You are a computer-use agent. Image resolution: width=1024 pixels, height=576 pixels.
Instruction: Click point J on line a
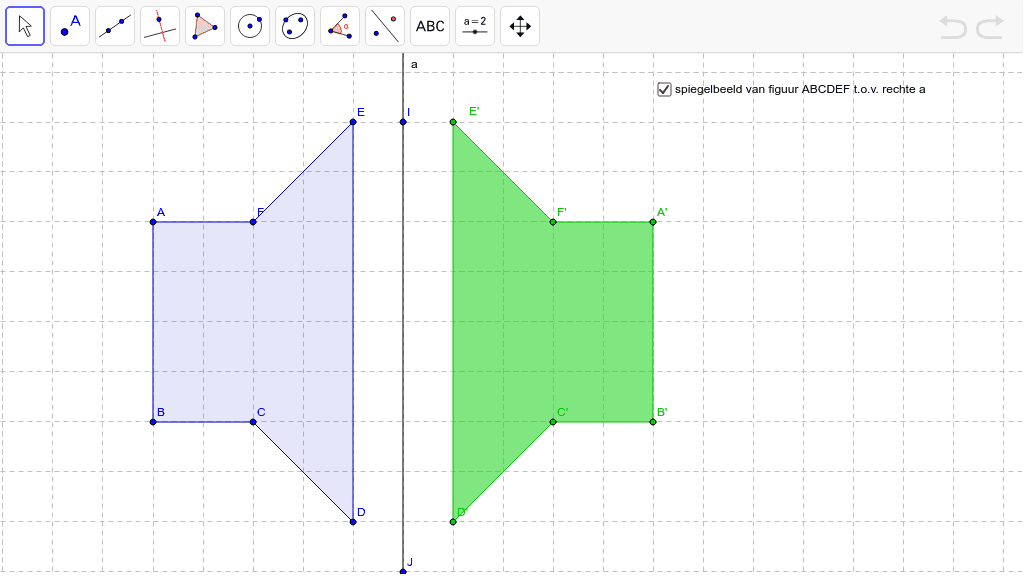point(403,571)
